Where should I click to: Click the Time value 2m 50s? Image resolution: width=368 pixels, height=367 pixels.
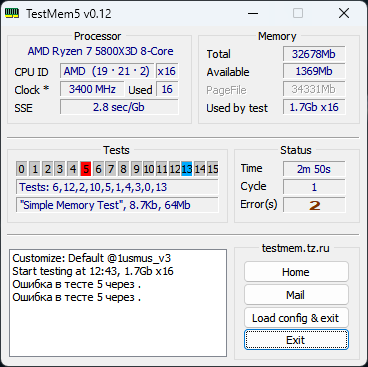coord(314,169)
